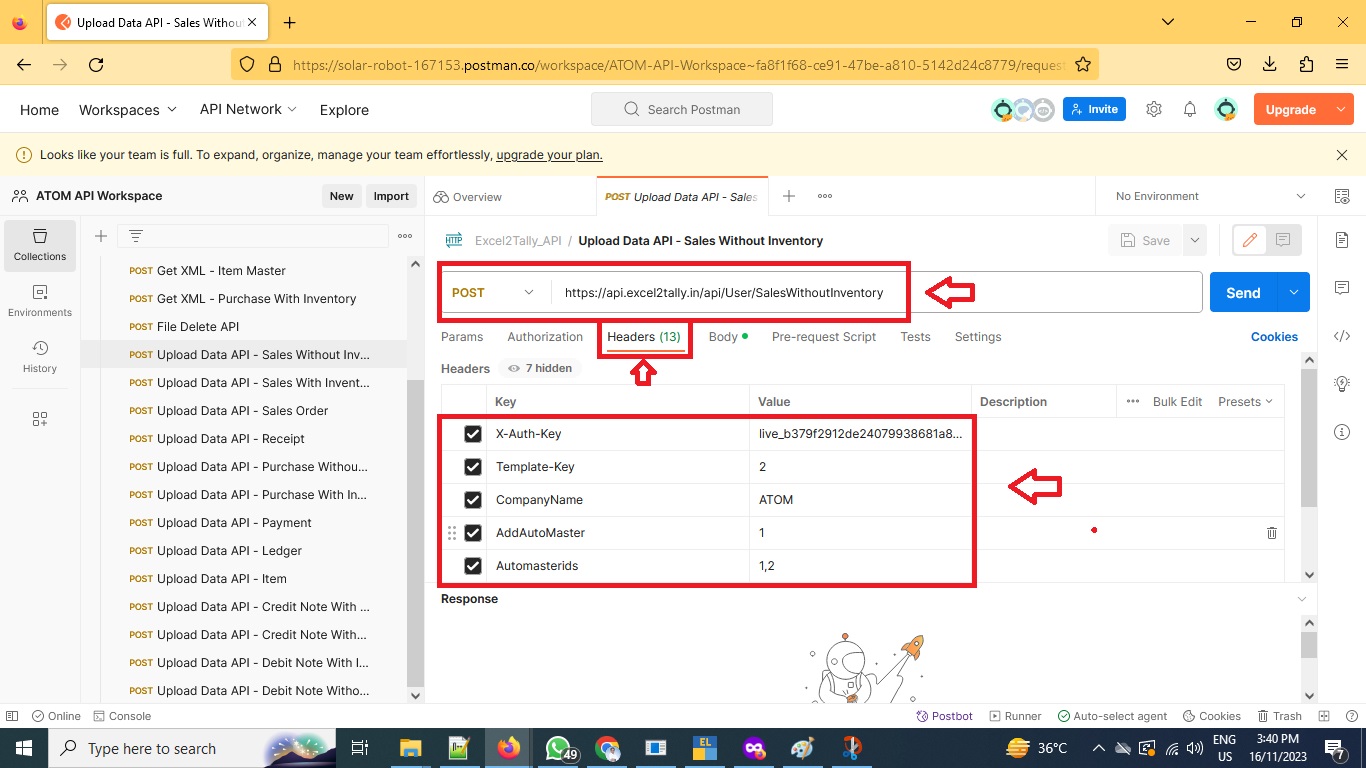1366x768 pixels.
Task: Open the History sidebar panel
Action: [x=40, y=357]
